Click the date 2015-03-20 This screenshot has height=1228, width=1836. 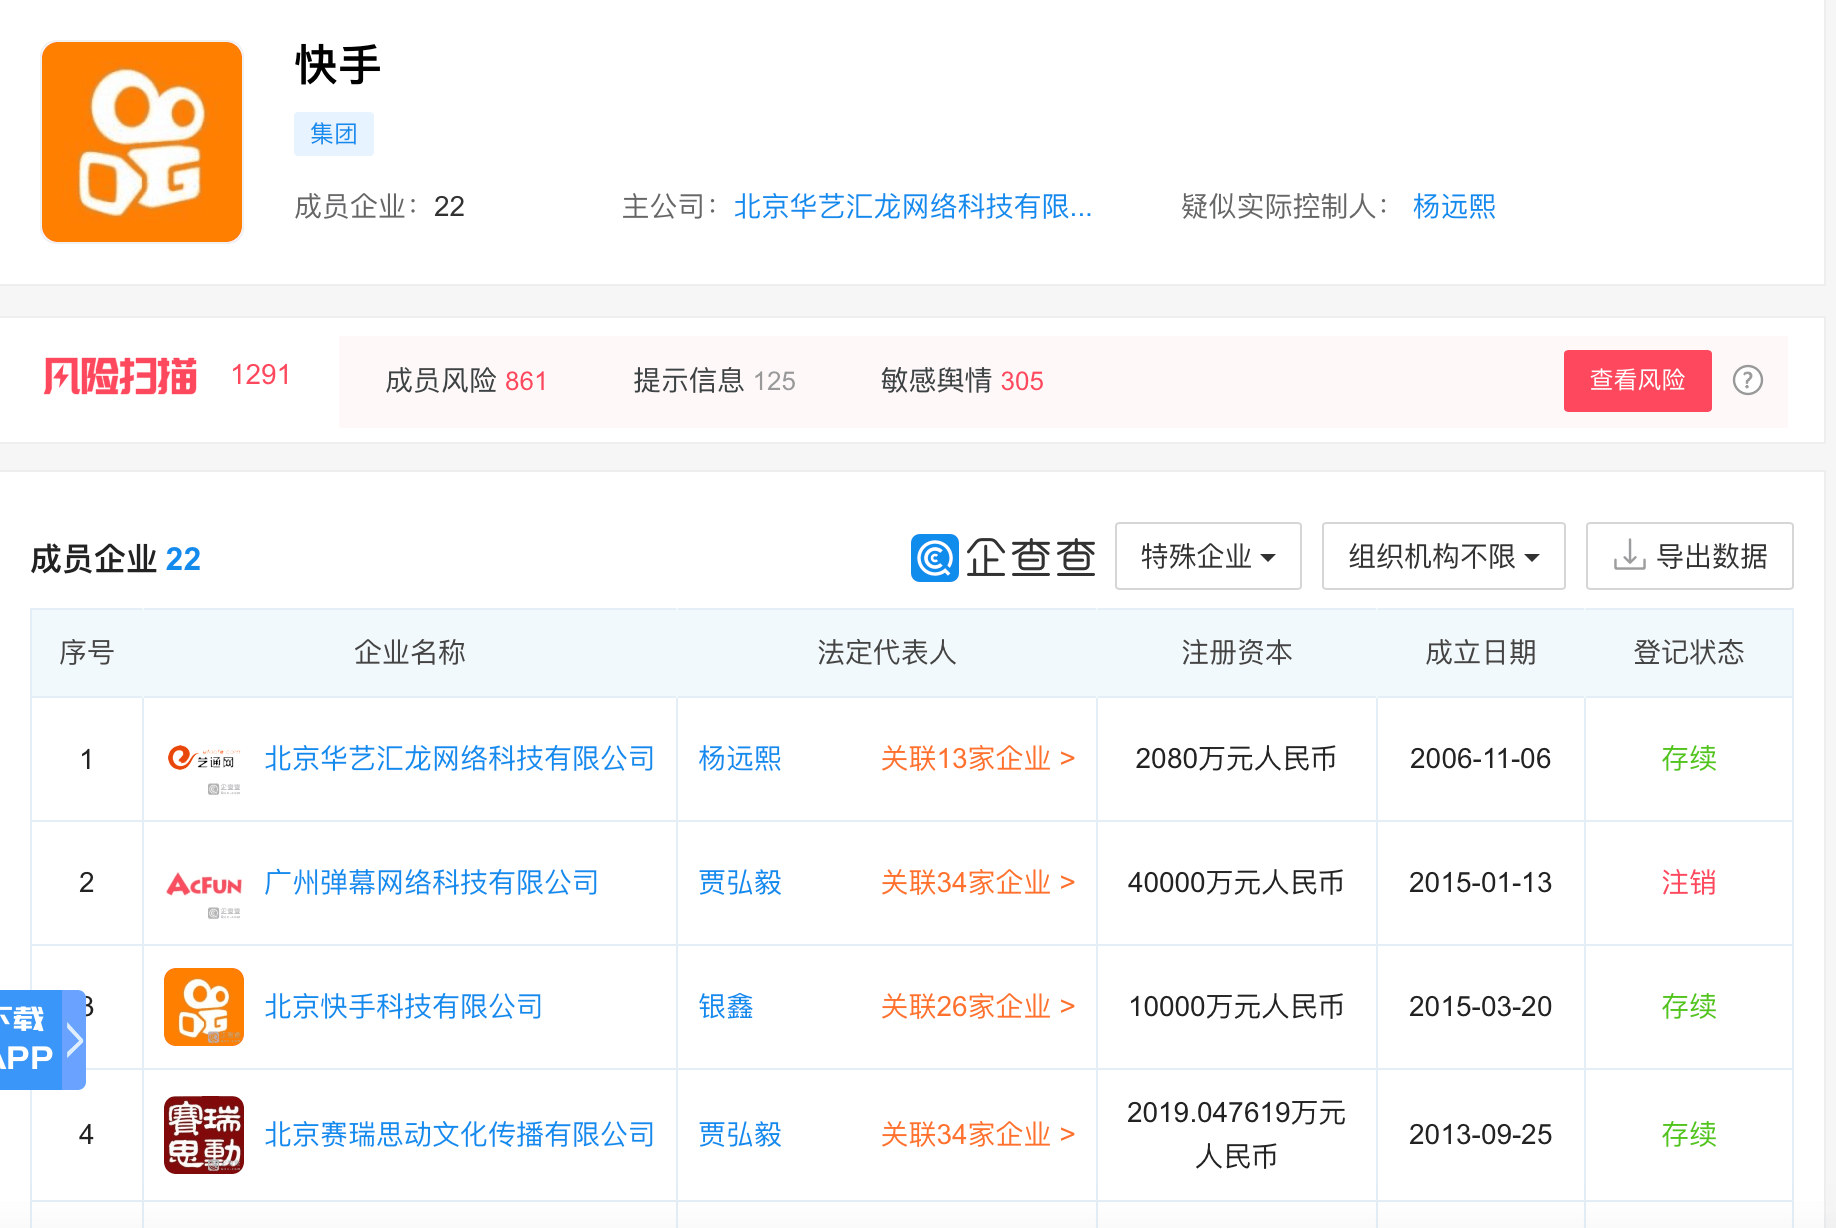[1481, 1007]
